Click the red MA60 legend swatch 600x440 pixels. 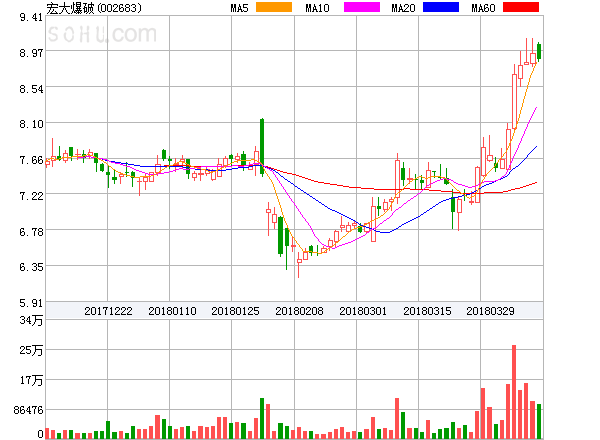tap(521, 7)
